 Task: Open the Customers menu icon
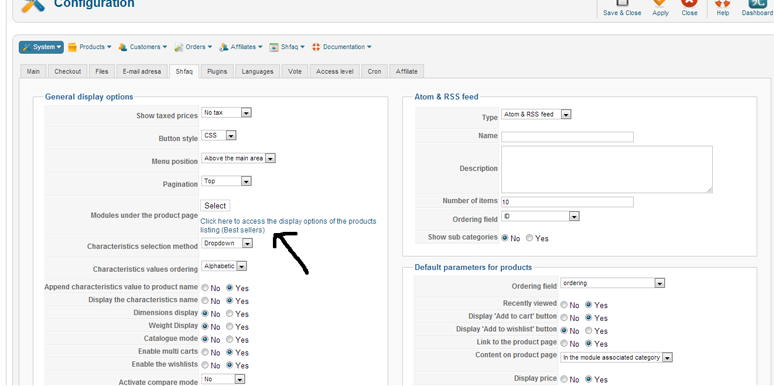123,47
